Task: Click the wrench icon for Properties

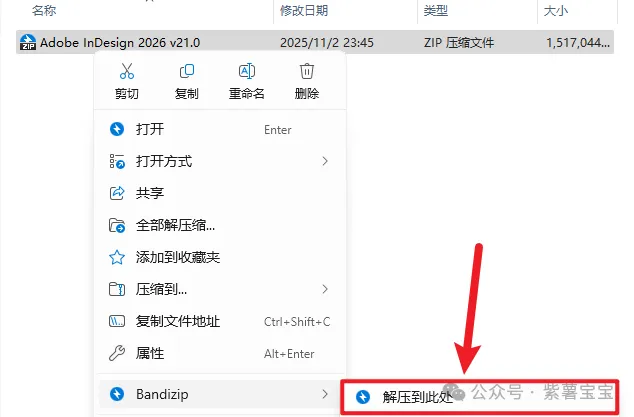Action: [x=117, y=353]
